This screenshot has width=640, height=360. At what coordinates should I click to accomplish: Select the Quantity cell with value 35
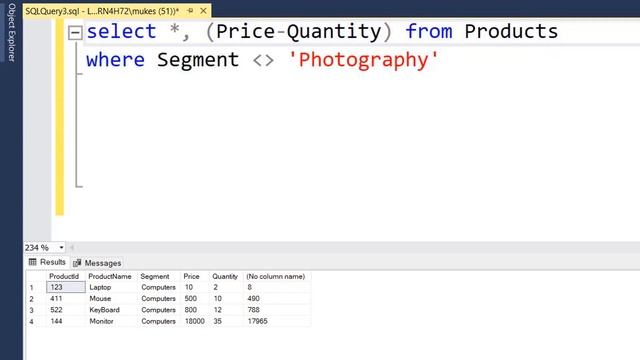[227, 321]
